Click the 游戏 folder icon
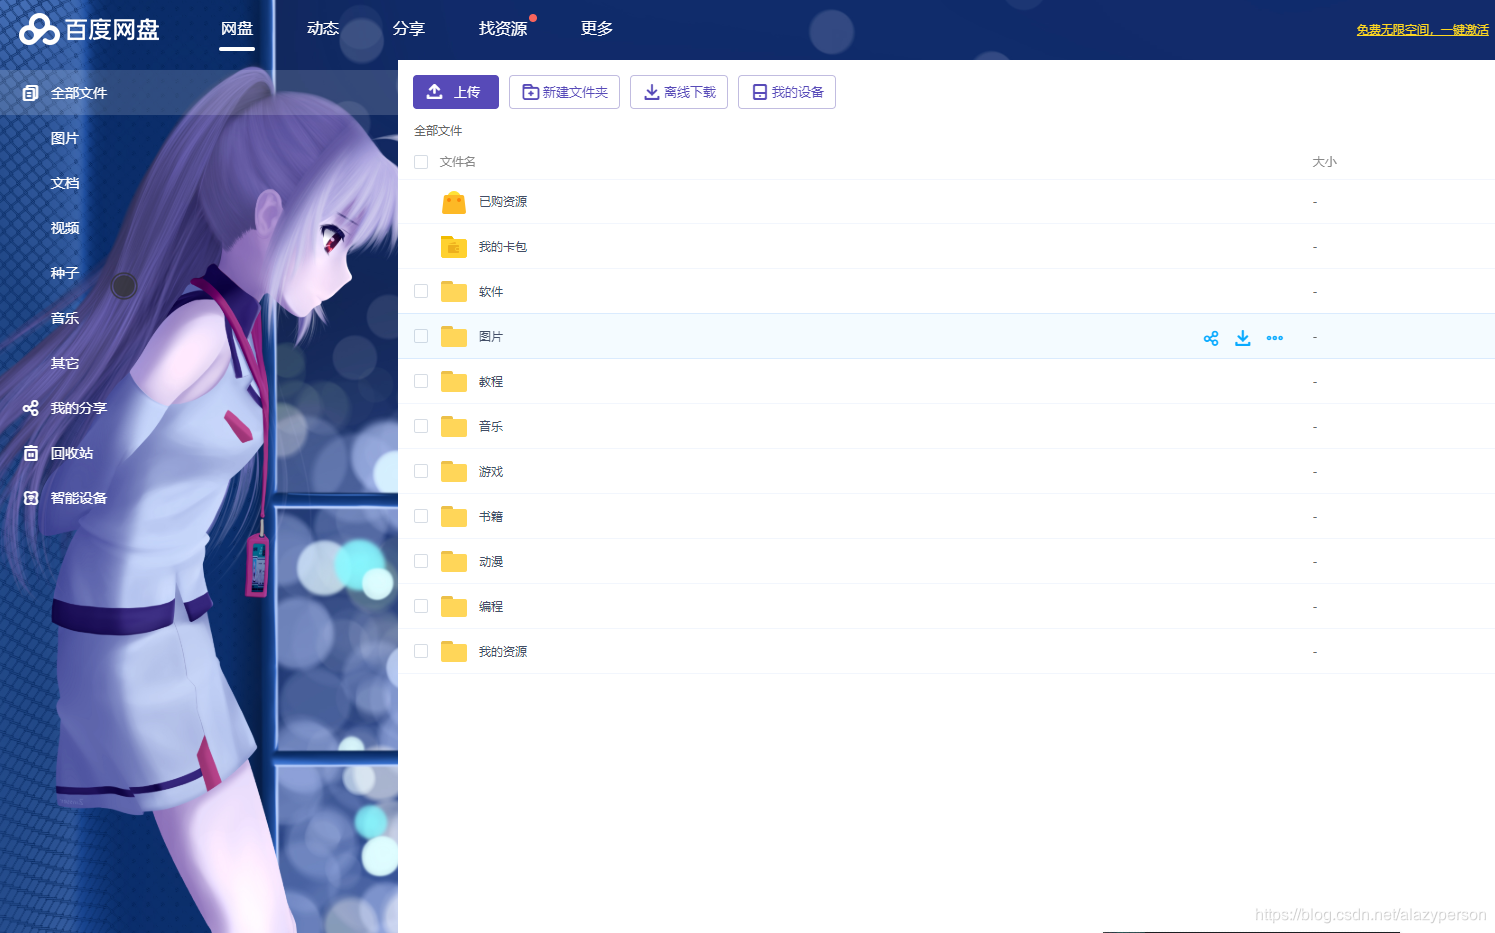1495x933 pixels. [x=454, y=472]
